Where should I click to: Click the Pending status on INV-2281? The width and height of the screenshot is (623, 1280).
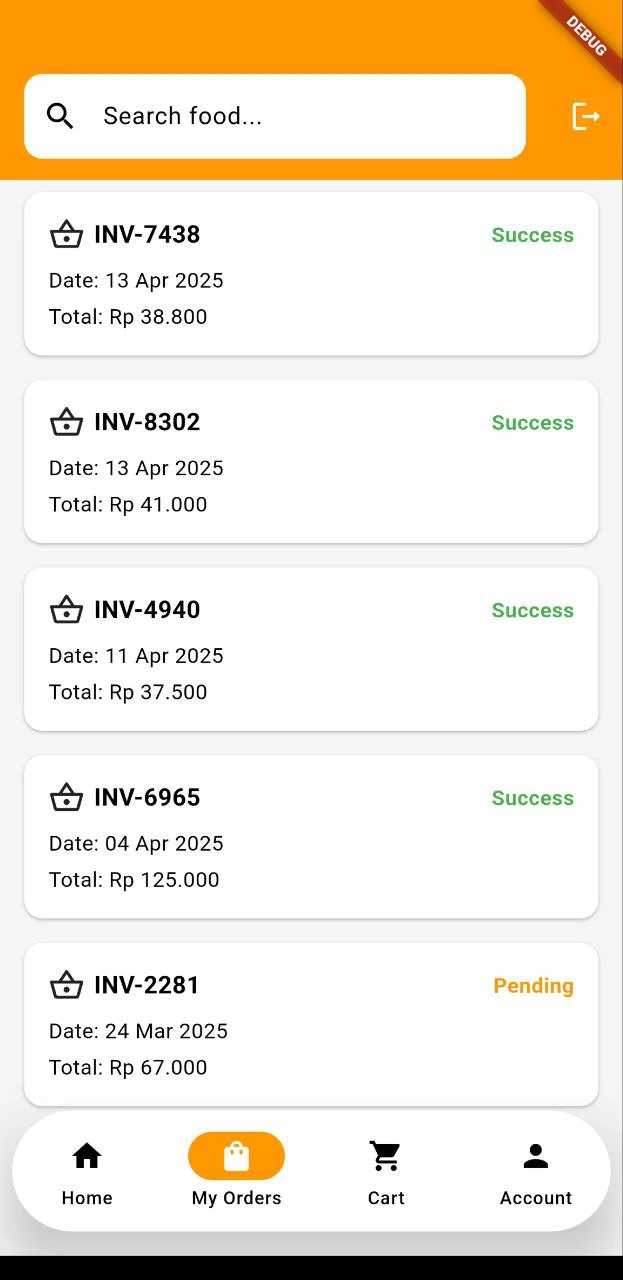pos(533,986)
